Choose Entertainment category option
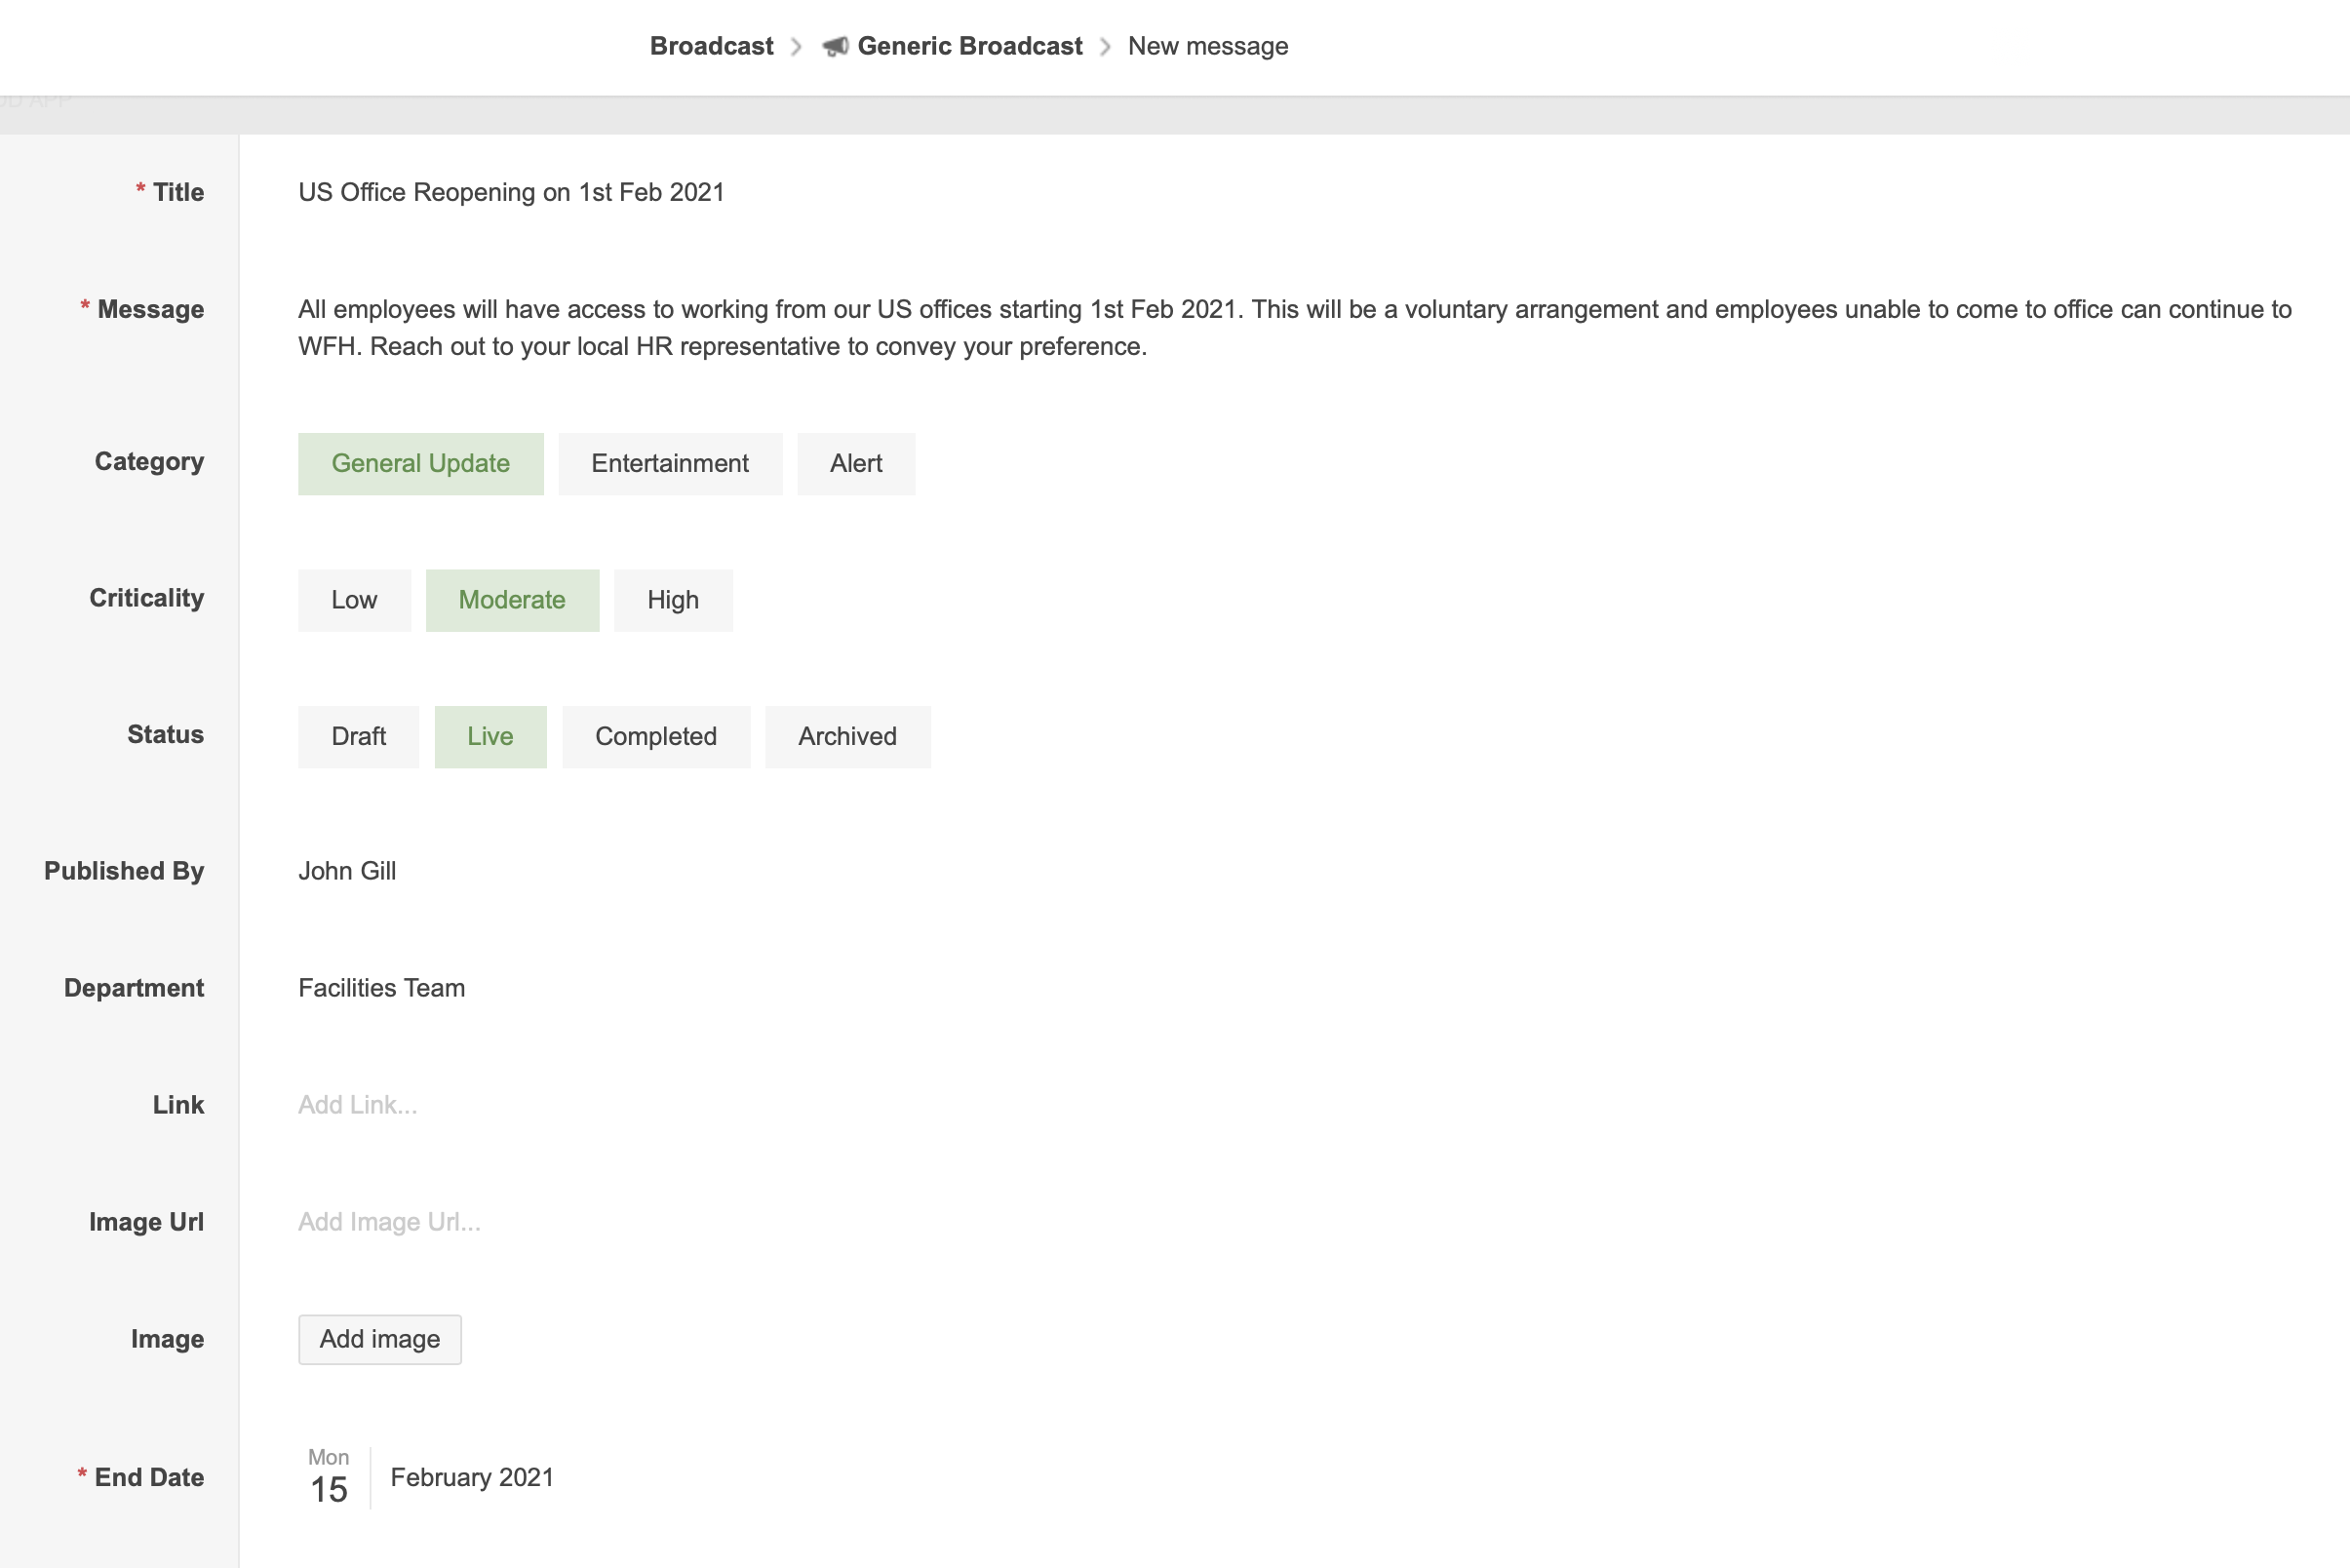The width and height of the screenshot is (2350, 1568). click(669, 464)
